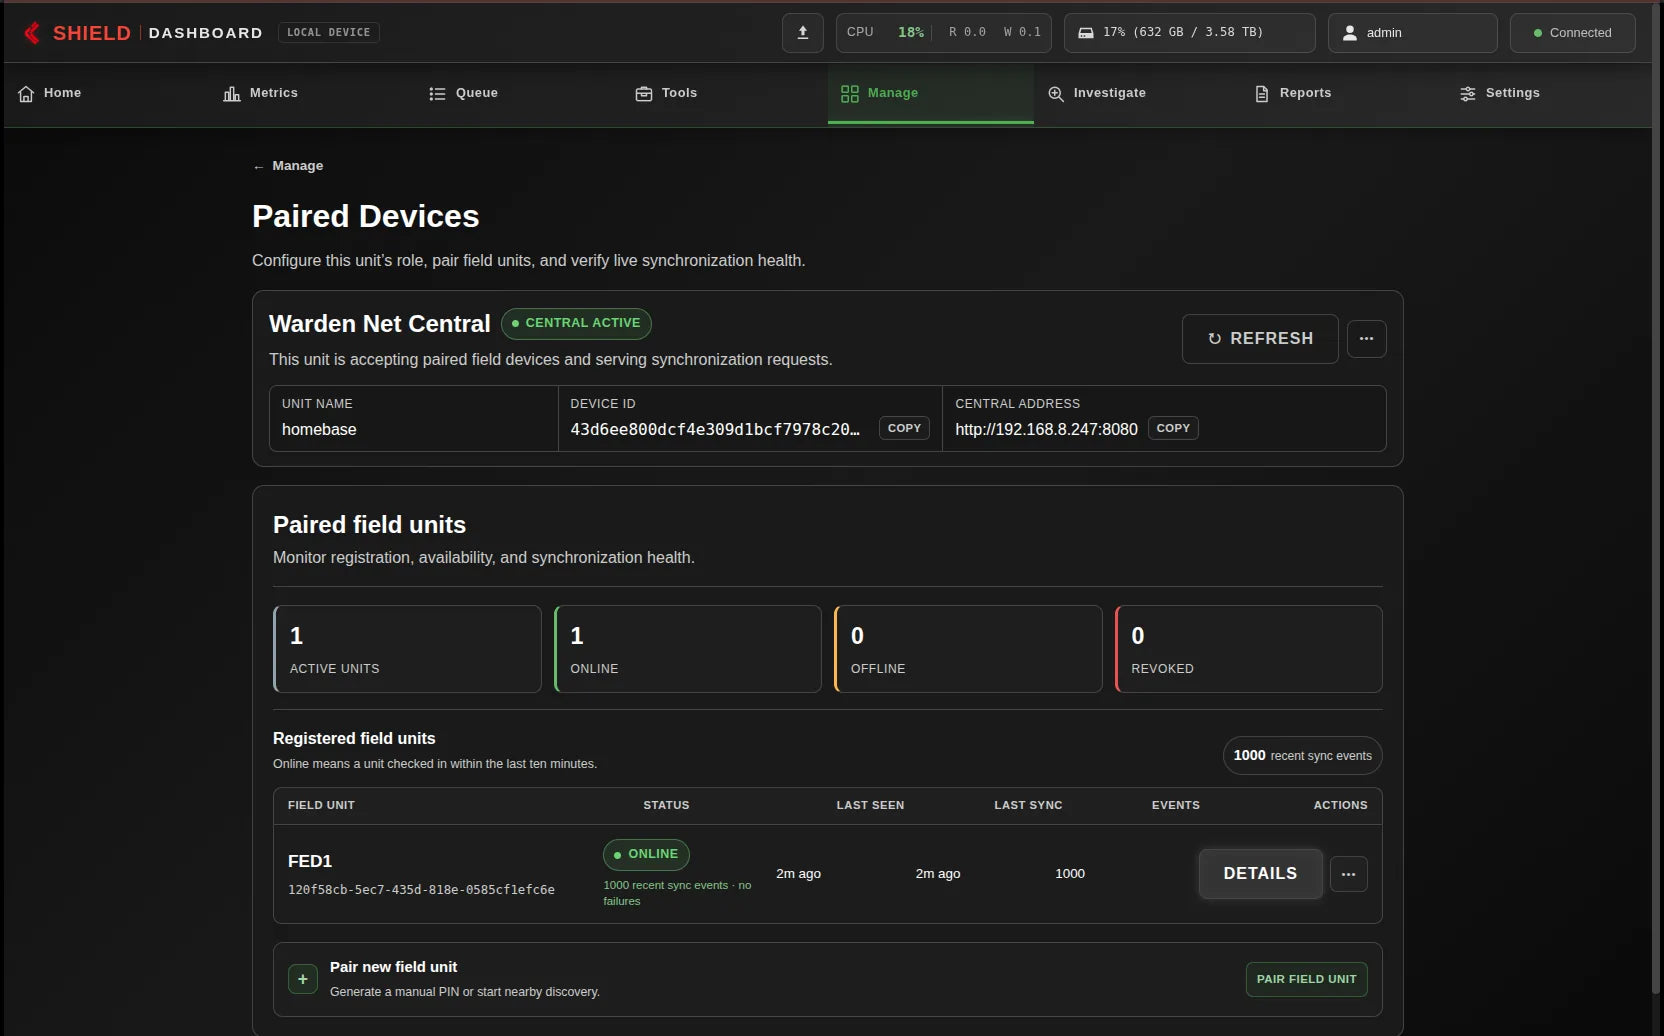
Task: Click the Offline stat card
Action: click(x=968, y=649)
